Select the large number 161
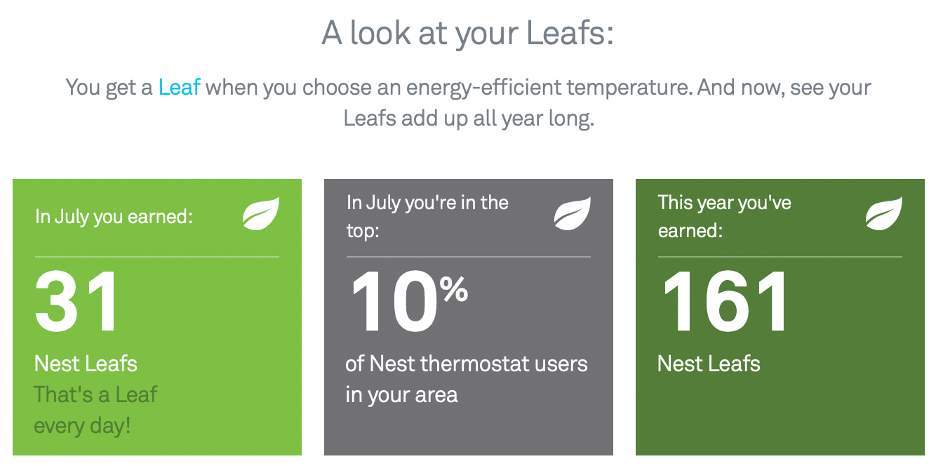Screen dimensions: 936x466 [725, 301]
